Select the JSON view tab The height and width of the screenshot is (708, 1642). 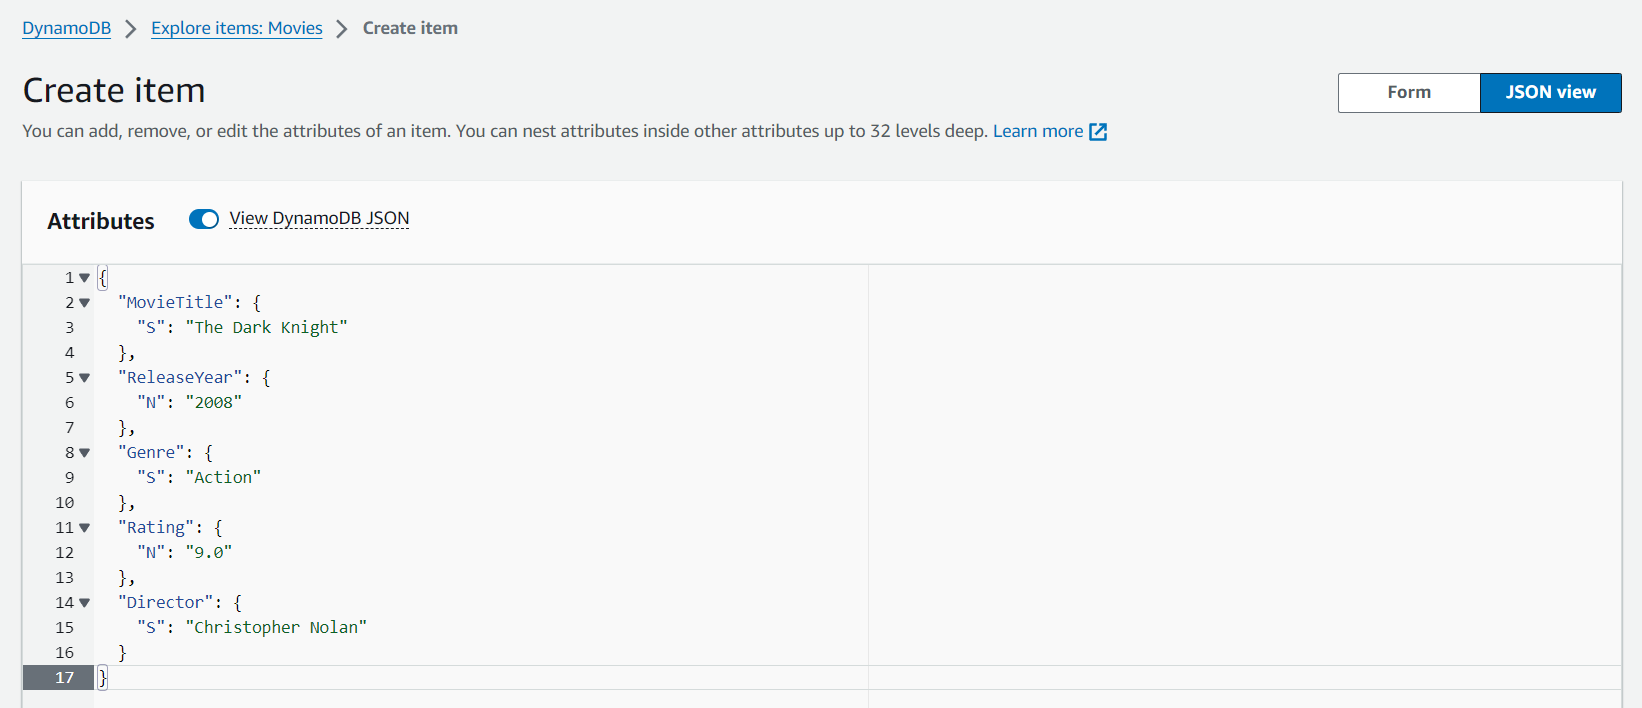pyautogui.click(x=1550, y=92)
